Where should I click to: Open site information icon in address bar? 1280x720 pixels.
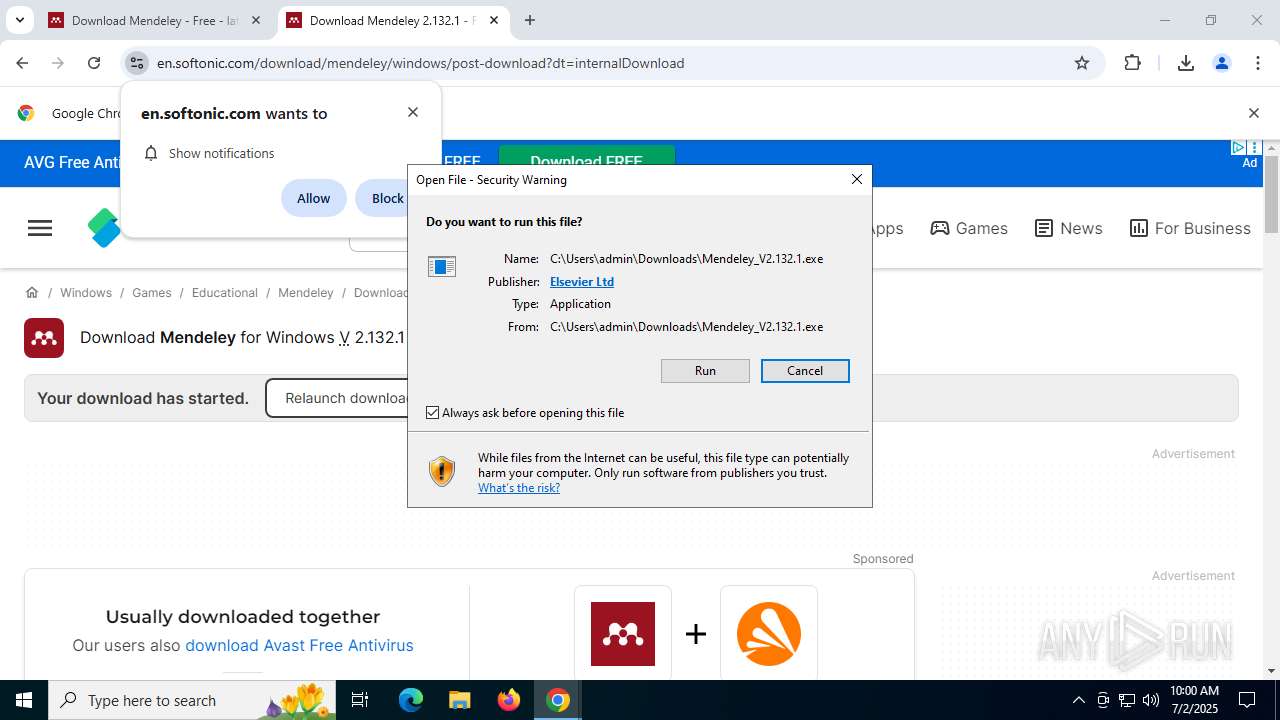coord(137,63)
